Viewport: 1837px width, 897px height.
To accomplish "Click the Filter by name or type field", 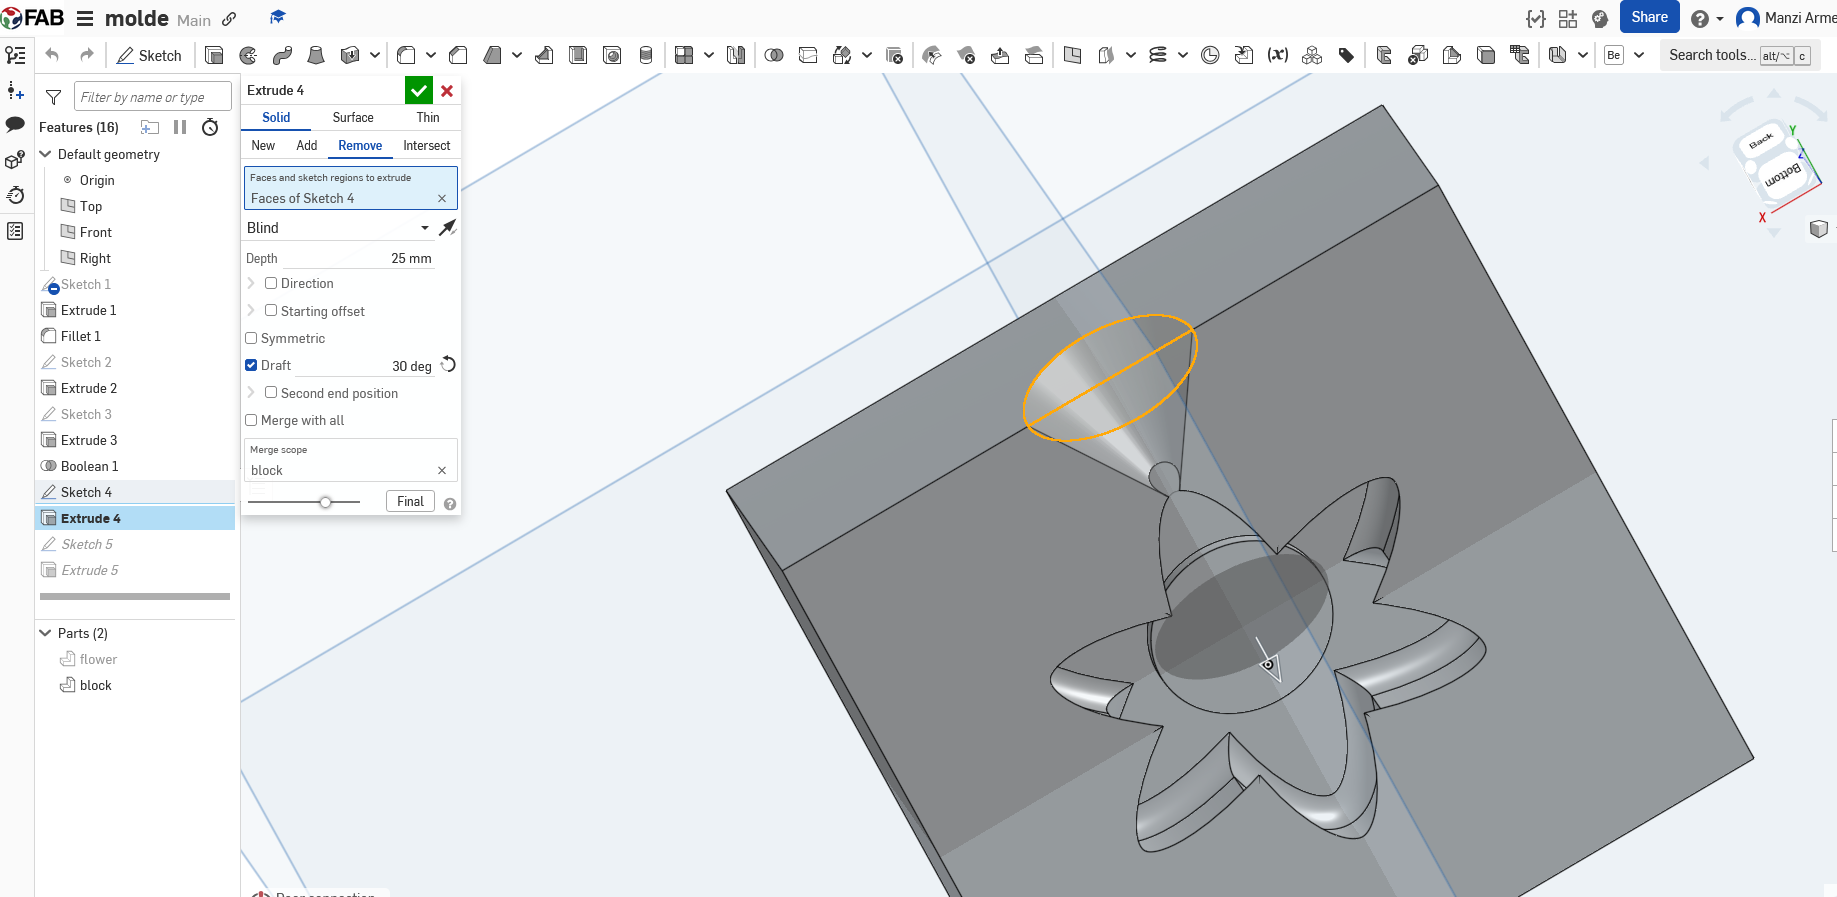I will coord(152,97).
